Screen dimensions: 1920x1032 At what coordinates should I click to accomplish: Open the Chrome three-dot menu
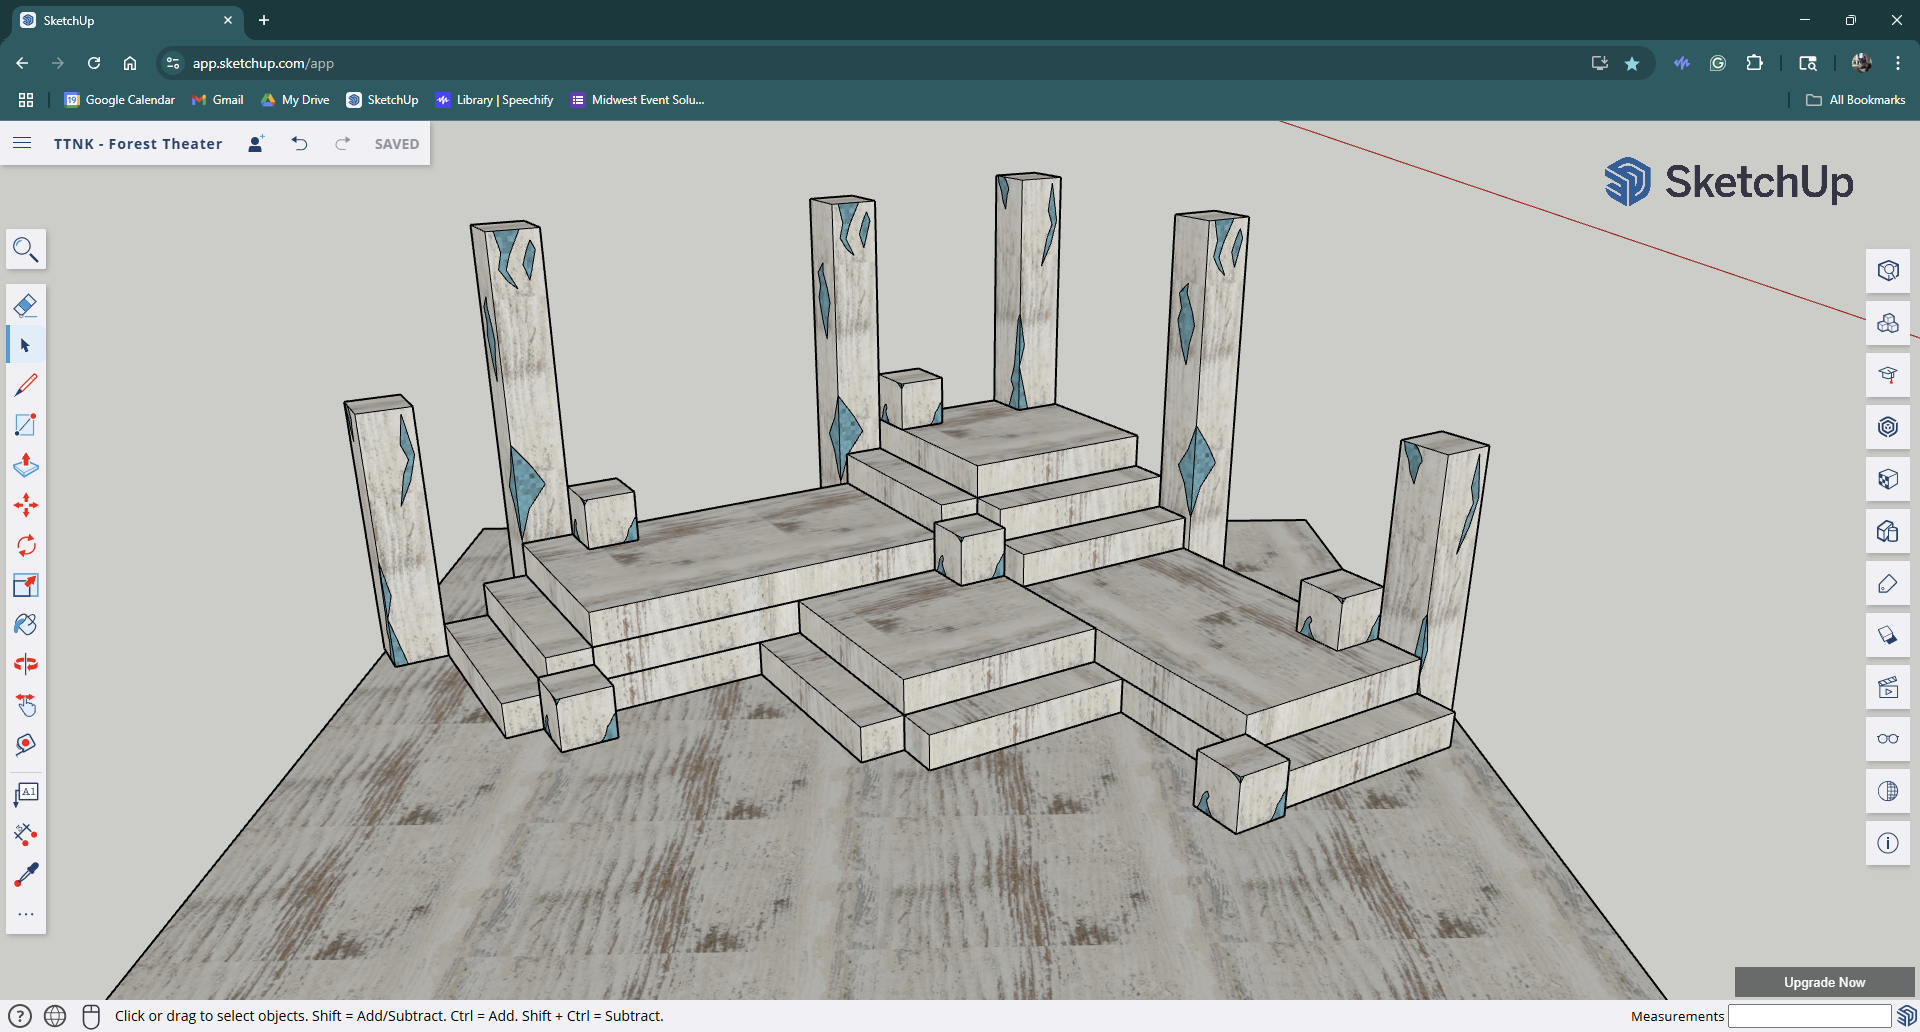1898,63
